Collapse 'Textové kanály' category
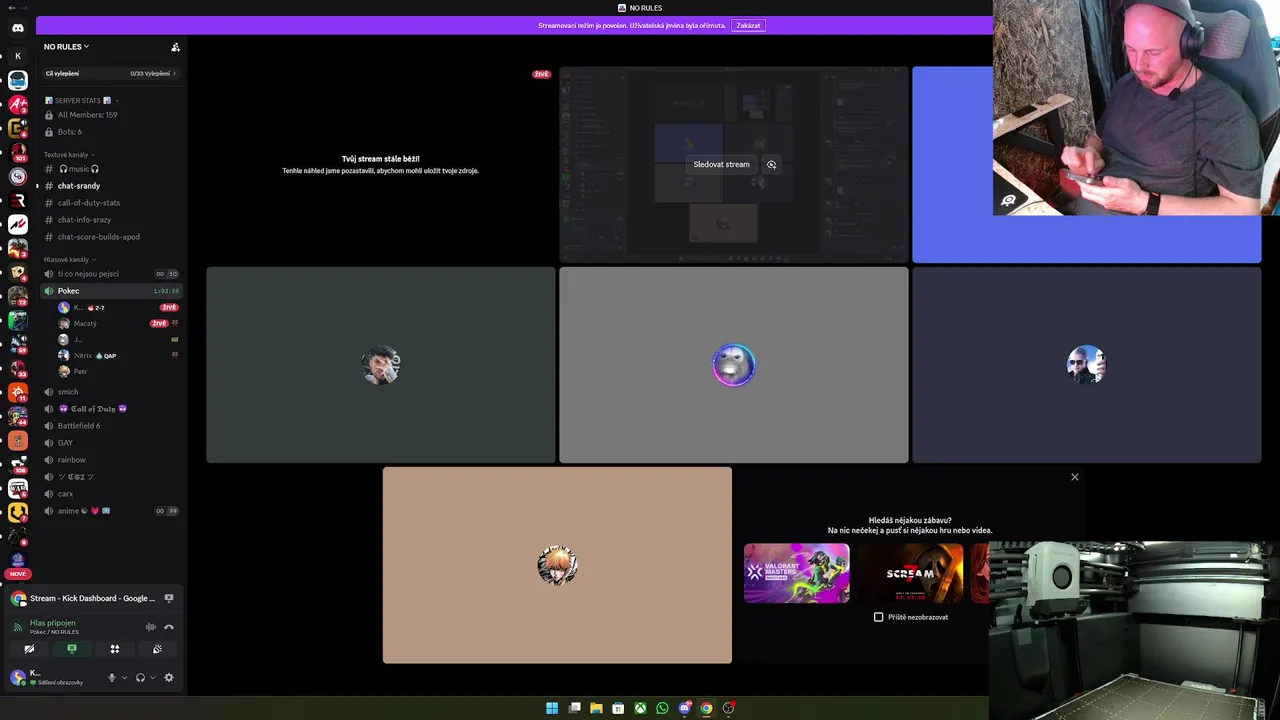 (69, 155)
